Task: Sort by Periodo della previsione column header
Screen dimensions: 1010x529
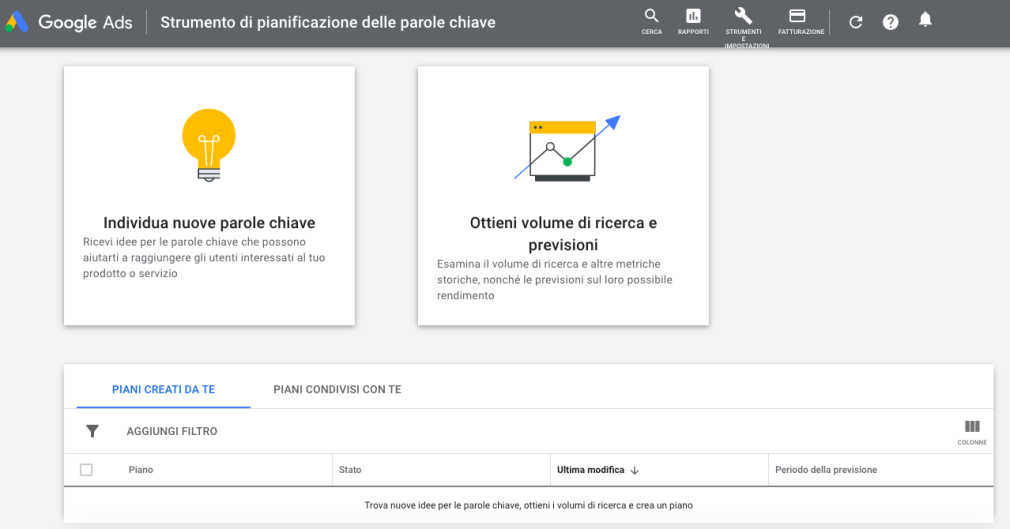Action: click(x=826, y=470)
